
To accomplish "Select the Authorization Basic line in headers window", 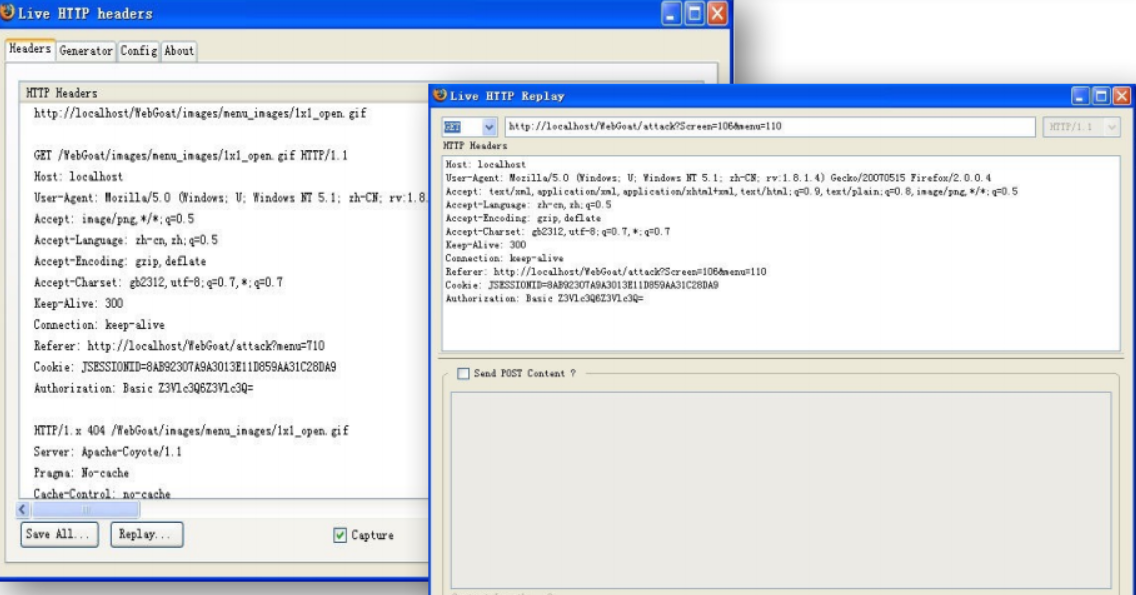I will [x=143, y=388].
